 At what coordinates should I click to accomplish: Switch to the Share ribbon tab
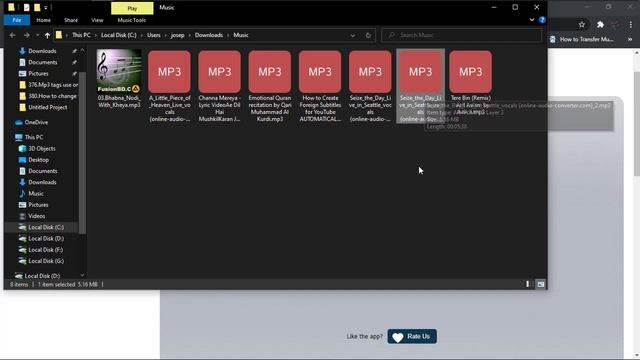71,20
